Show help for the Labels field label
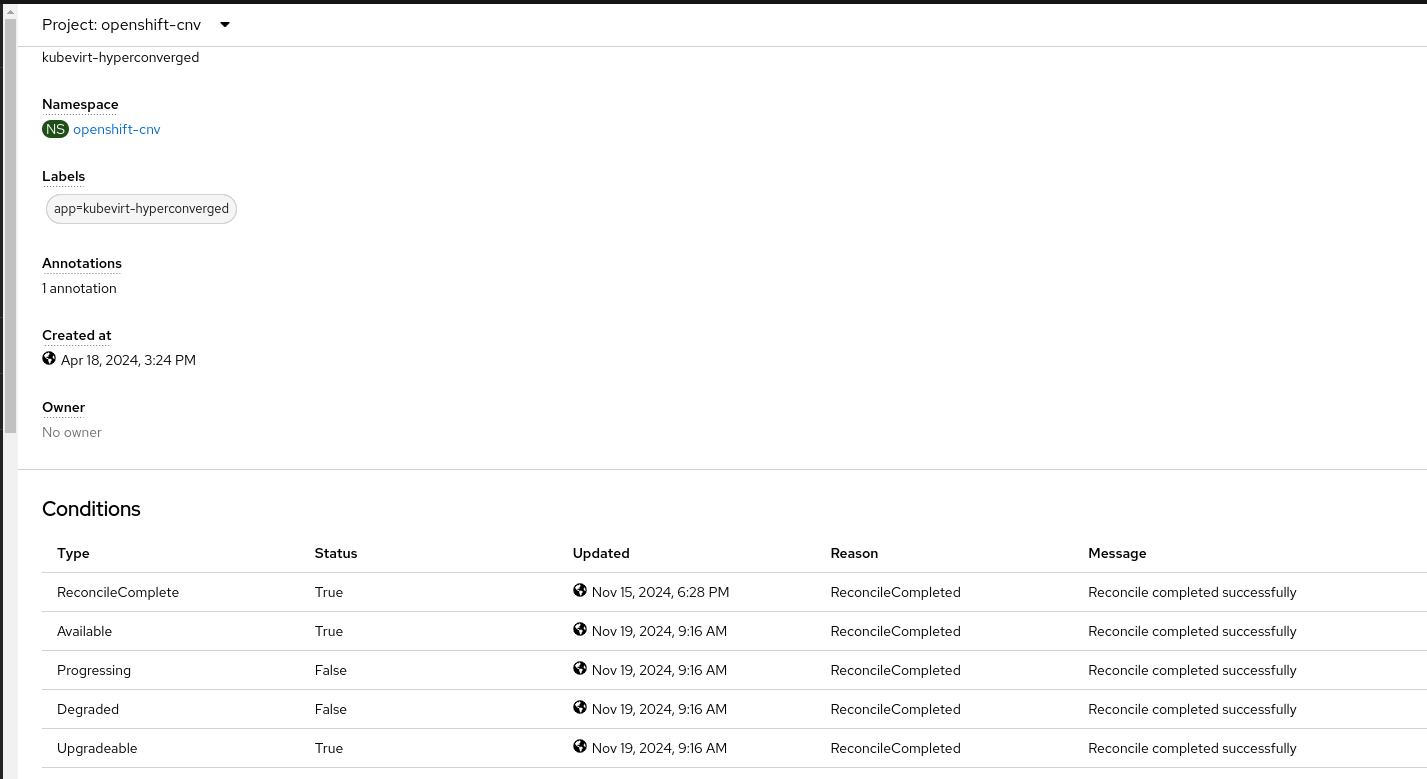The image size is (1427, 779). [x=63, y=176]
